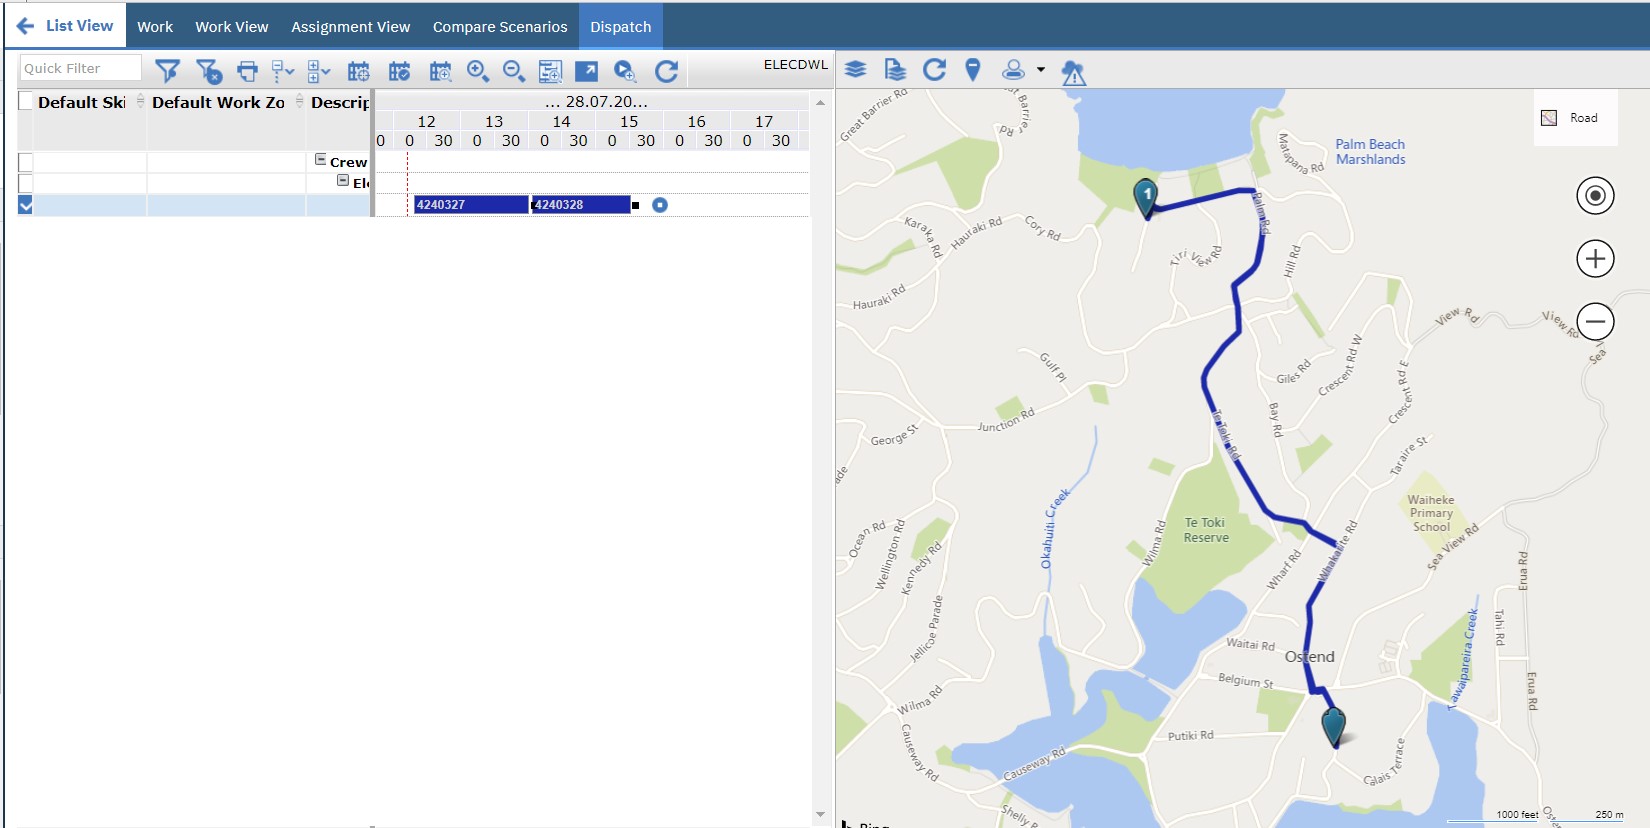Image resolution: width=1650 pixels, height=828 pixels.
Task: Click the Gantt scrollbar up arrow
Action: [820, 102]
